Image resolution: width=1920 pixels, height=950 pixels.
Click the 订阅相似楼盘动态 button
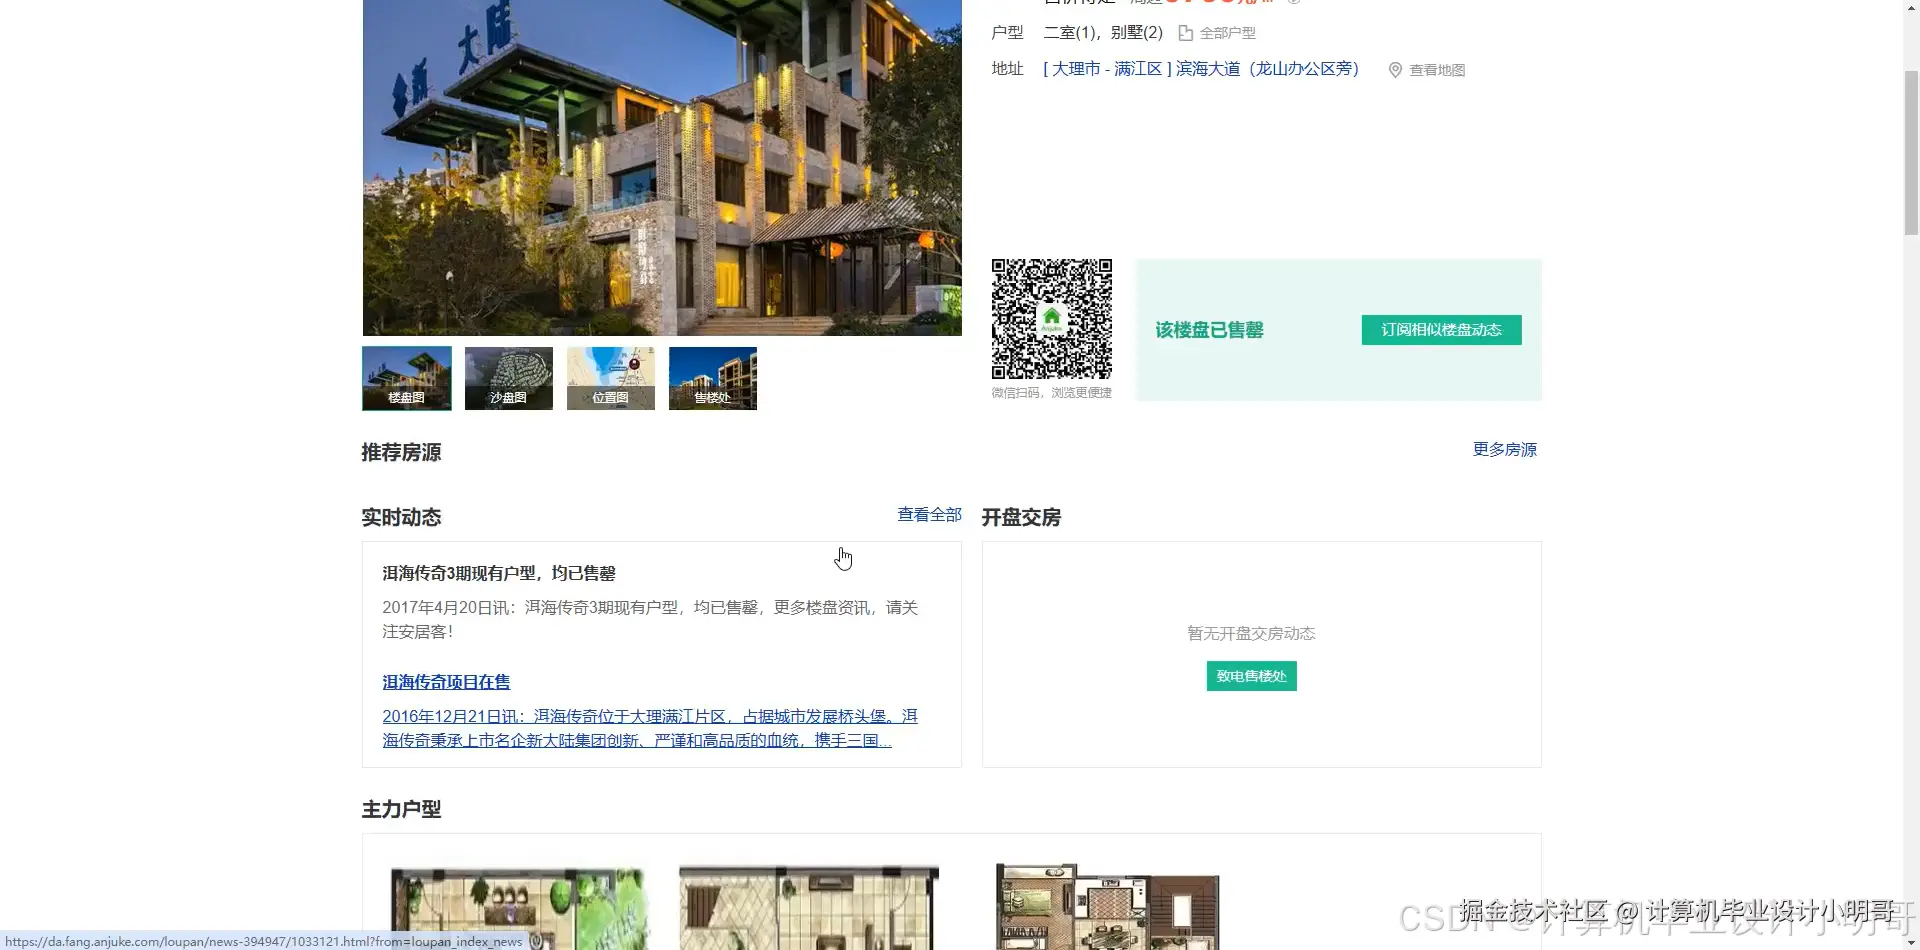[1441, 330]
